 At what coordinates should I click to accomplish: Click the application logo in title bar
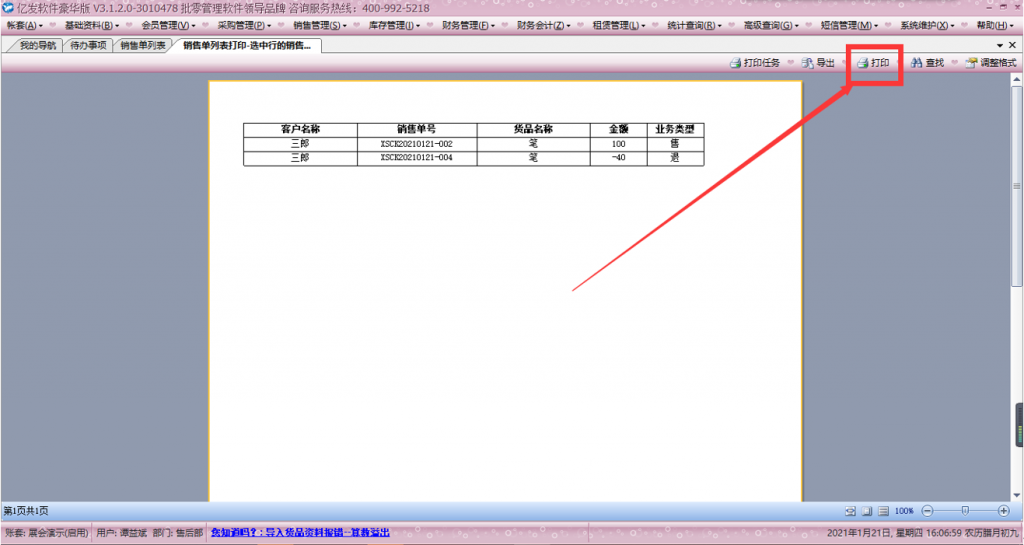coord(8,8)
